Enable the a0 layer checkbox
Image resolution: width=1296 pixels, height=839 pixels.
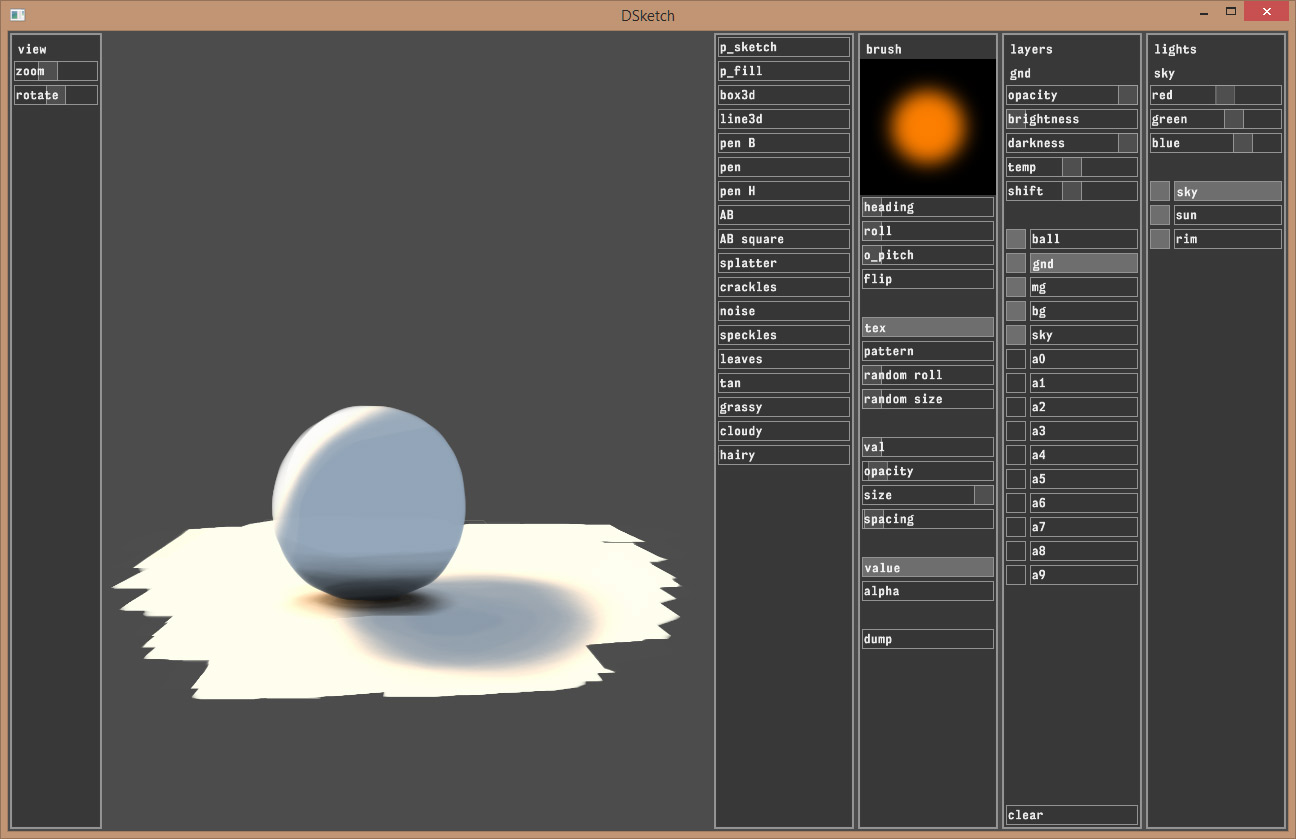(1015, 359)
